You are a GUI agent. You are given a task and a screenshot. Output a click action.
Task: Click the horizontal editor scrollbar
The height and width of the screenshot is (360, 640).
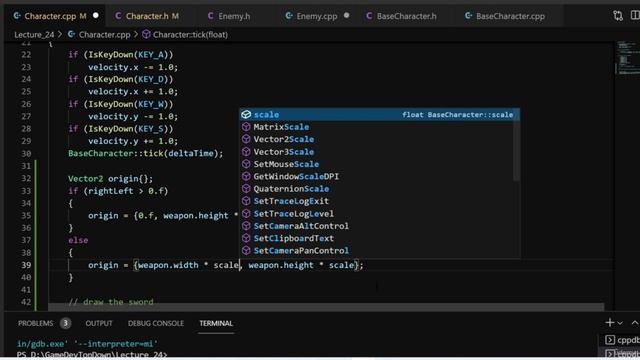[x=326, y=307]
